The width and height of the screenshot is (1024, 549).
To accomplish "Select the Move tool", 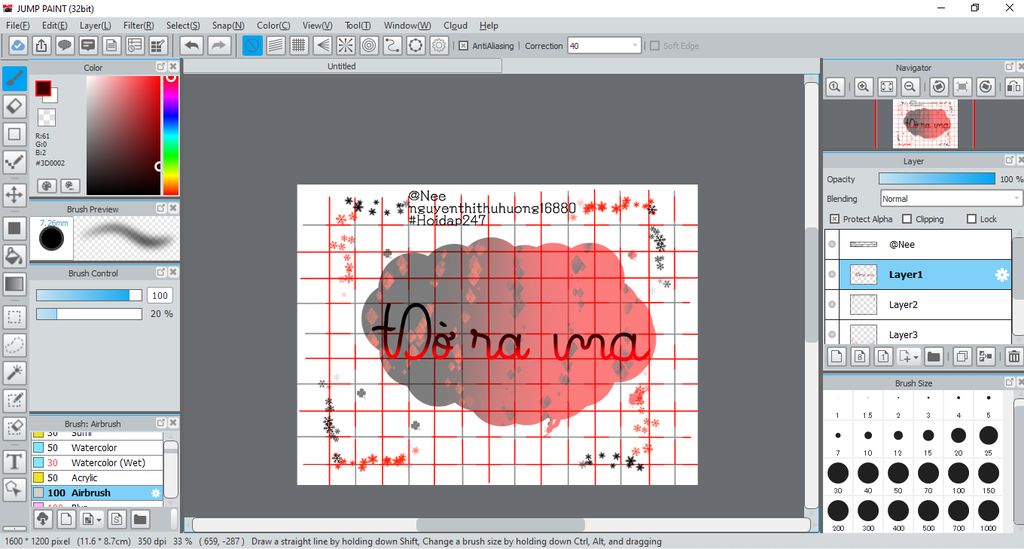I will click(x=14, y=194).
